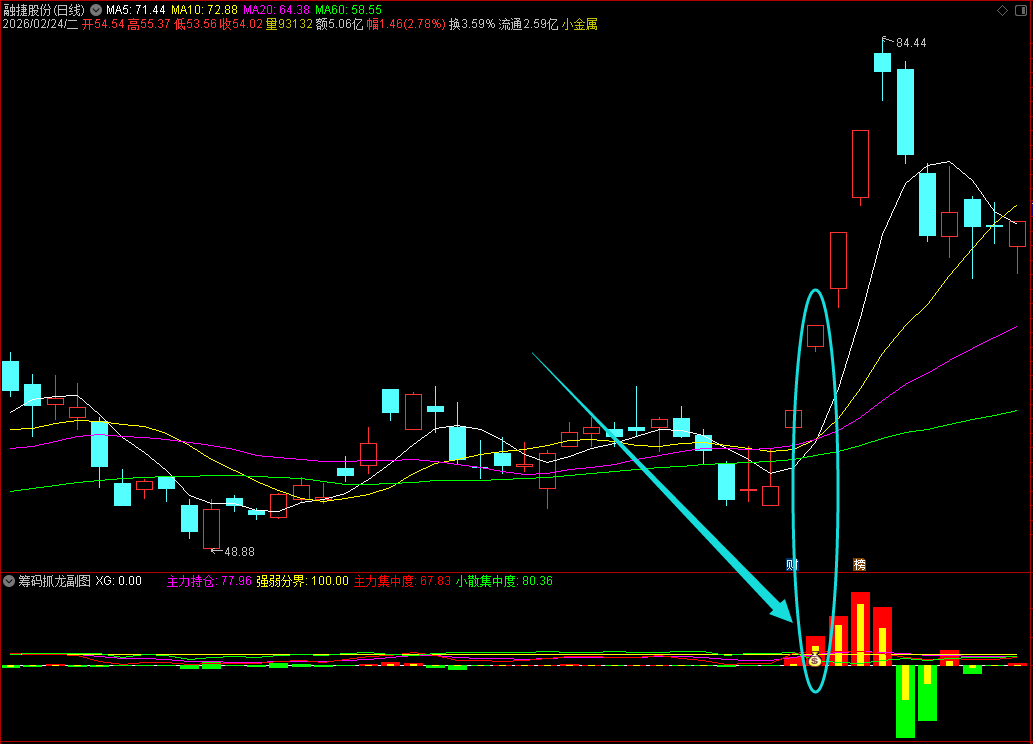Click the open price 开54.54
The image size is (1033, 744).
click(103, 24)
